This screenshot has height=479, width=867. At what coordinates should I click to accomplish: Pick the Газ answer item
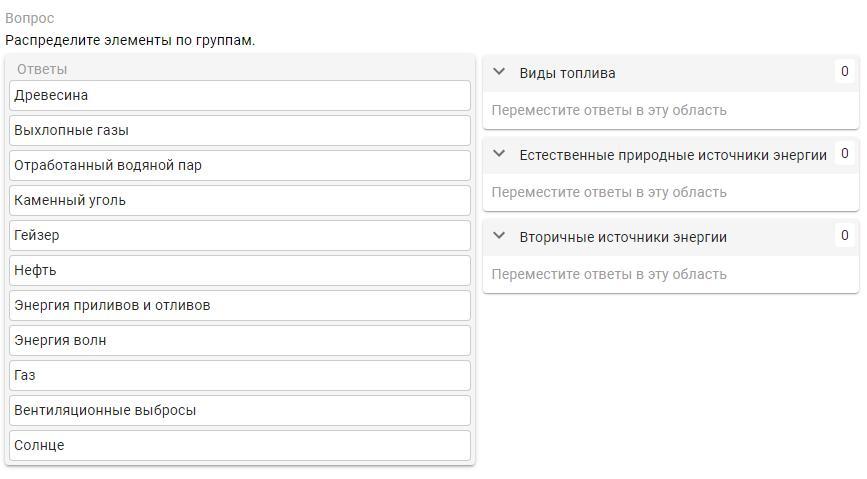click(x=240, y=376)
